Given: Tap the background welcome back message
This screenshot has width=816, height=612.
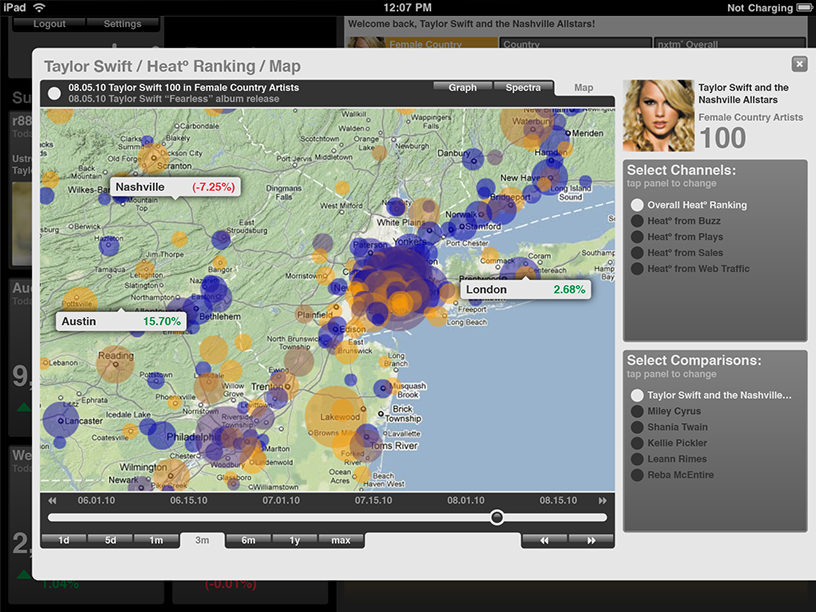Looking at the screenshot, I should point(471,24).
